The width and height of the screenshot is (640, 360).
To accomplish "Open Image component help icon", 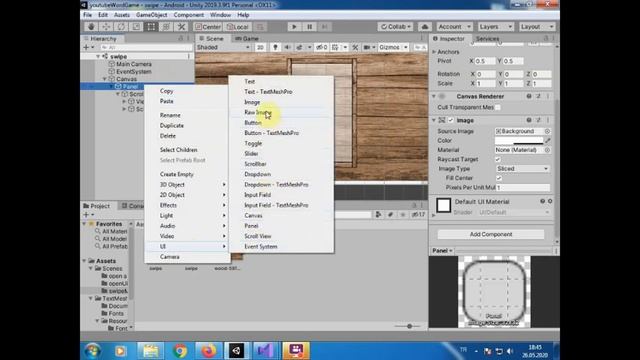I will tap(529, 120).
